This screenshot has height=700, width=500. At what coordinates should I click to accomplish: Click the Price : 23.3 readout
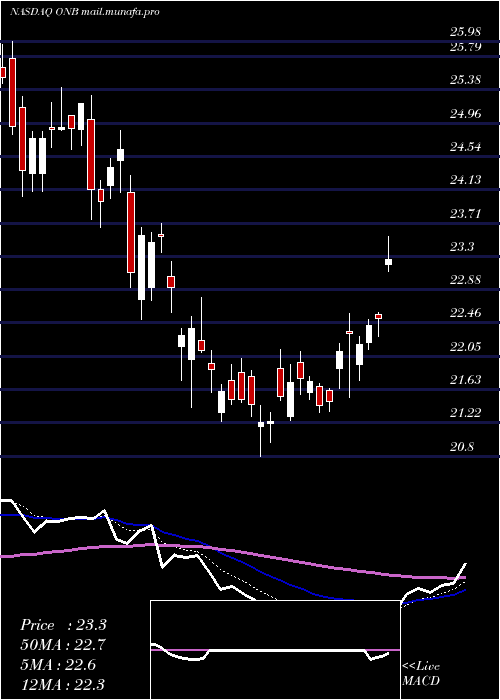[63, 625]
